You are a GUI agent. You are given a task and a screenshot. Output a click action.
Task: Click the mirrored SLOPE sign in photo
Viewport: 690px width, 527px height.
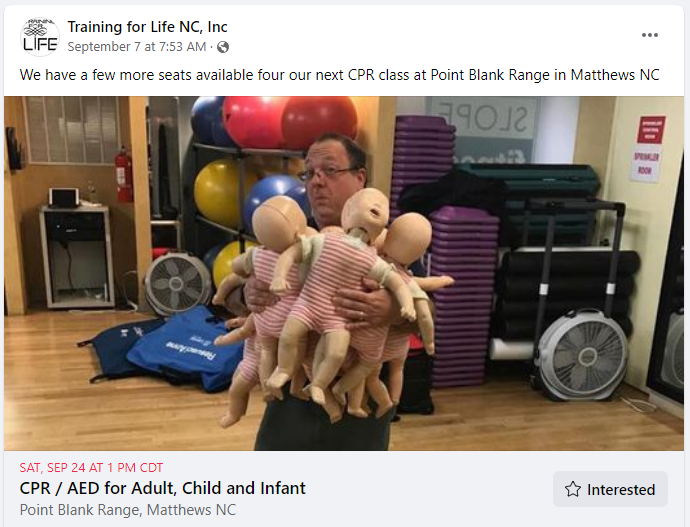point(483,117)
